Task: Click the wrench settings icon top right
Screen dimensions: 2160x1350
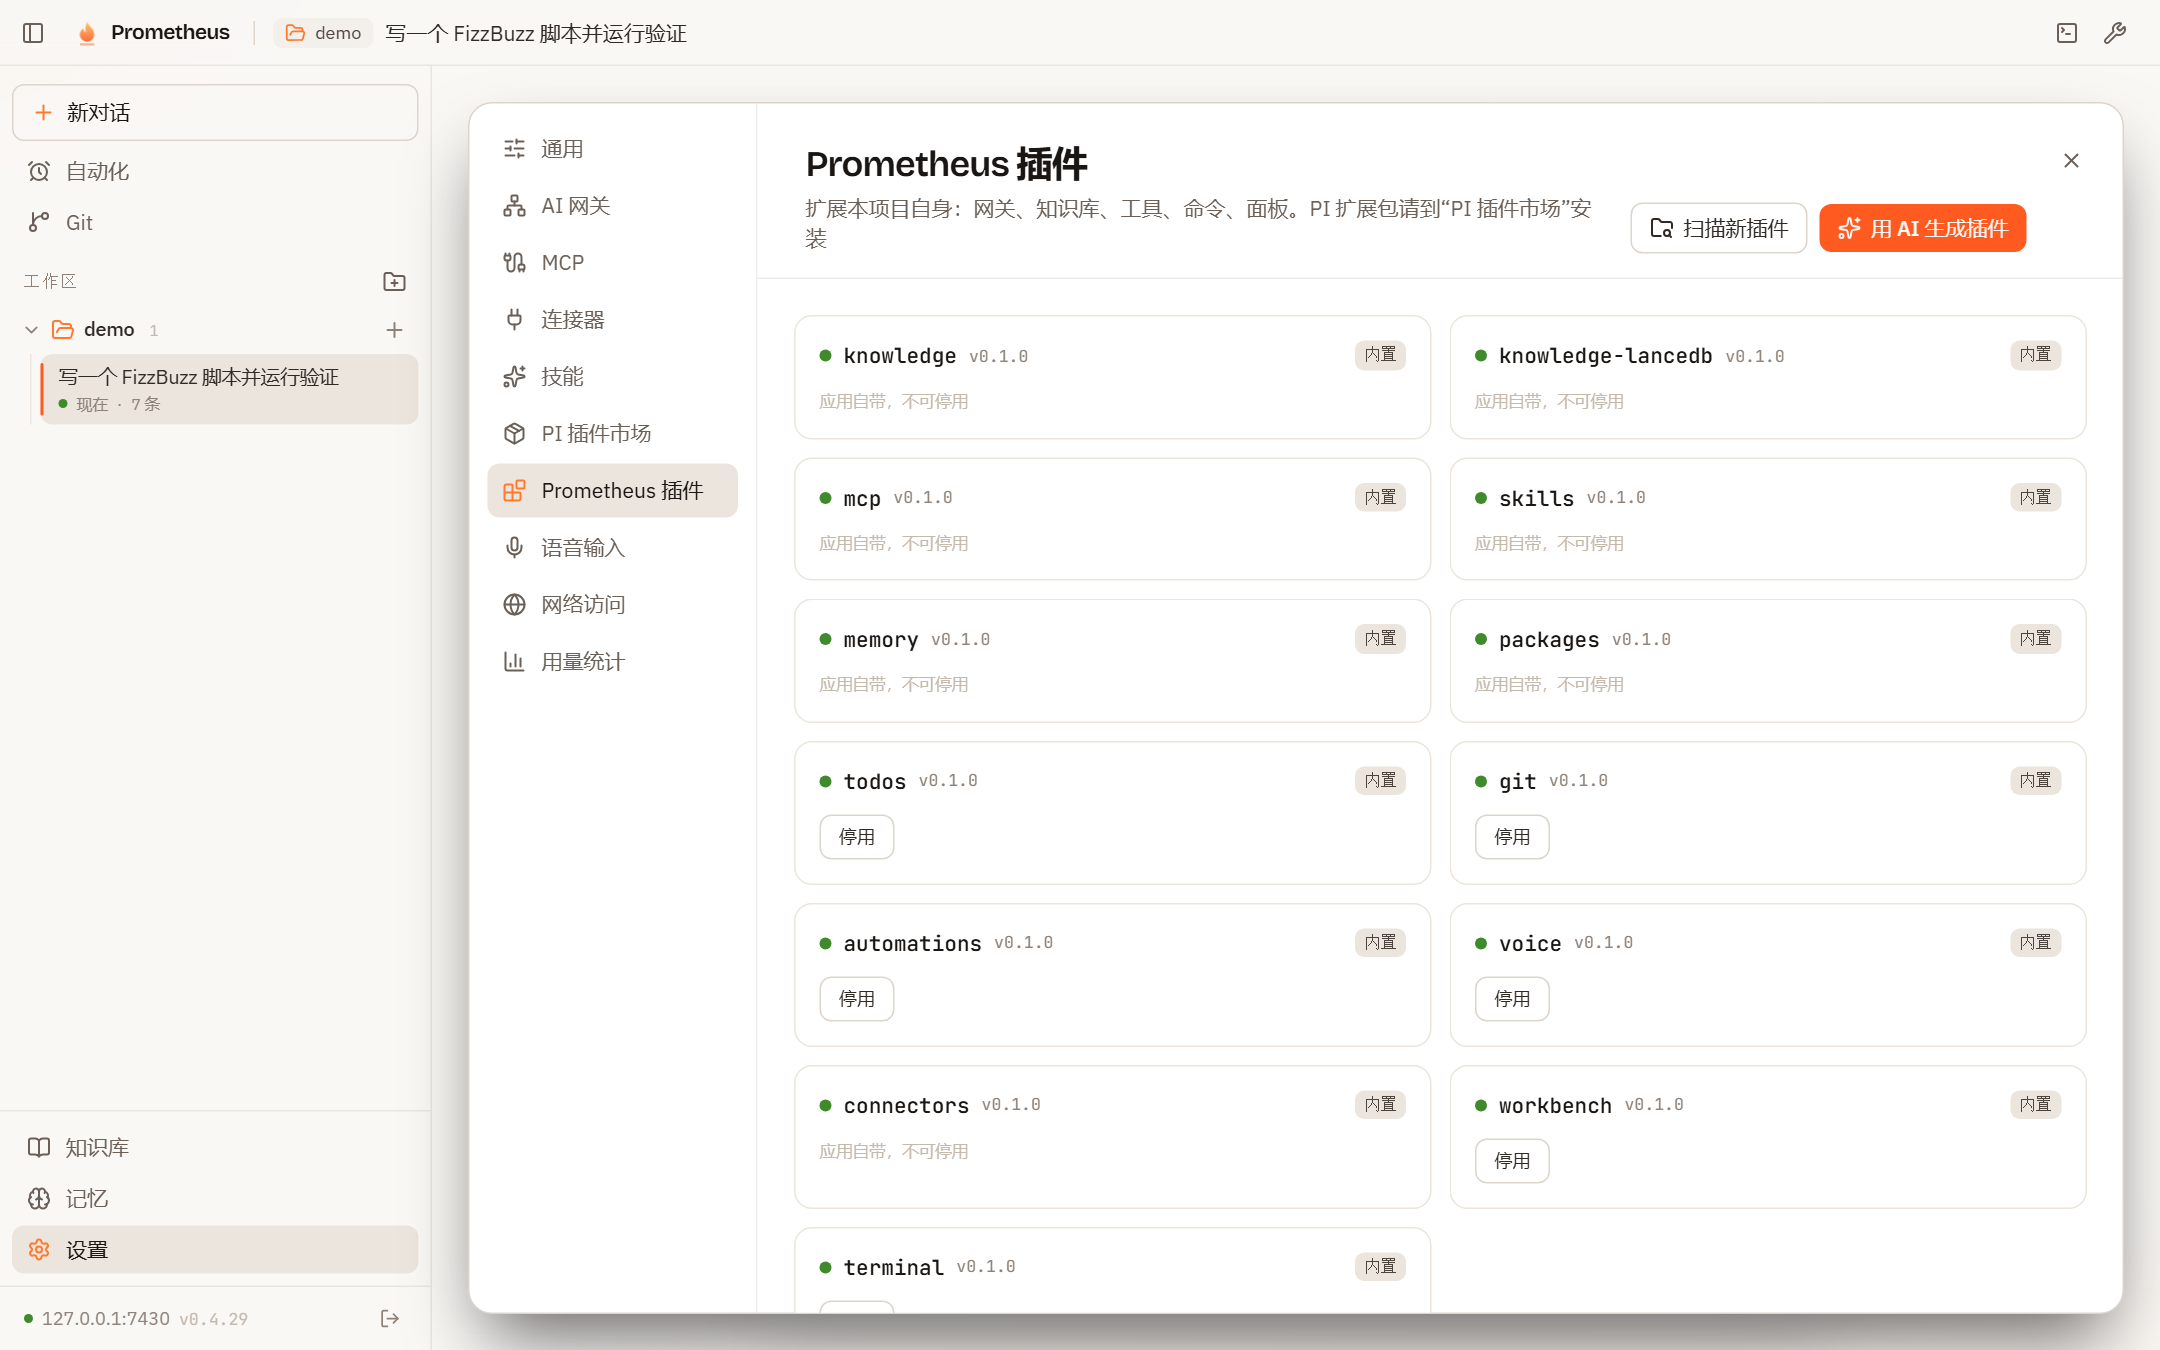Action: tap(2114, 33)
